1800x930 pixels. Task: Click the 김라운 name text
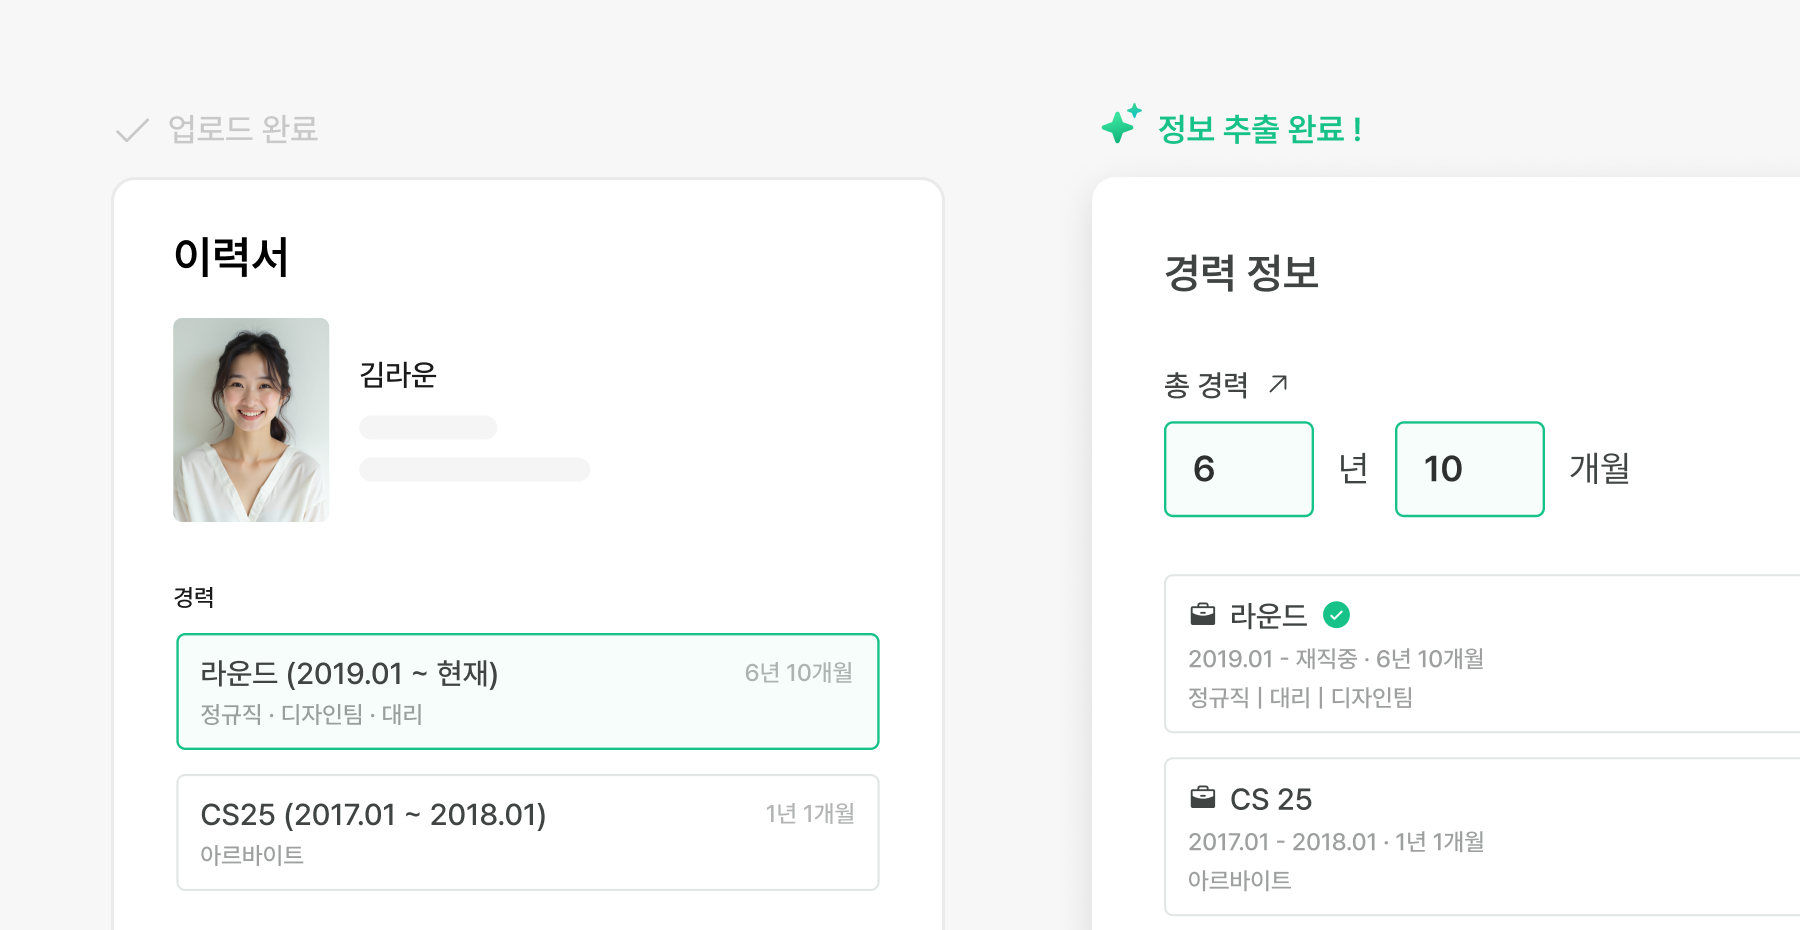pyautogui.click(x=398, y=375)
